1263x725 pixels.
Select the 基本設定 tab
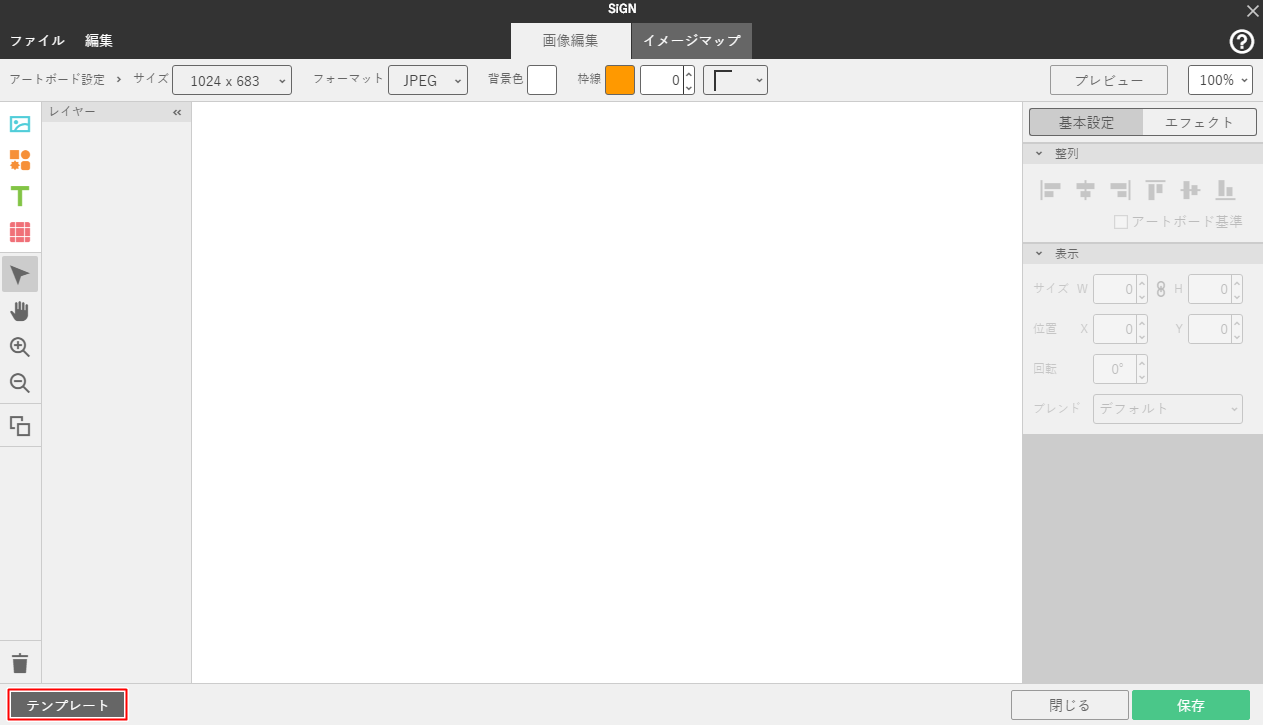[1086, 122]
